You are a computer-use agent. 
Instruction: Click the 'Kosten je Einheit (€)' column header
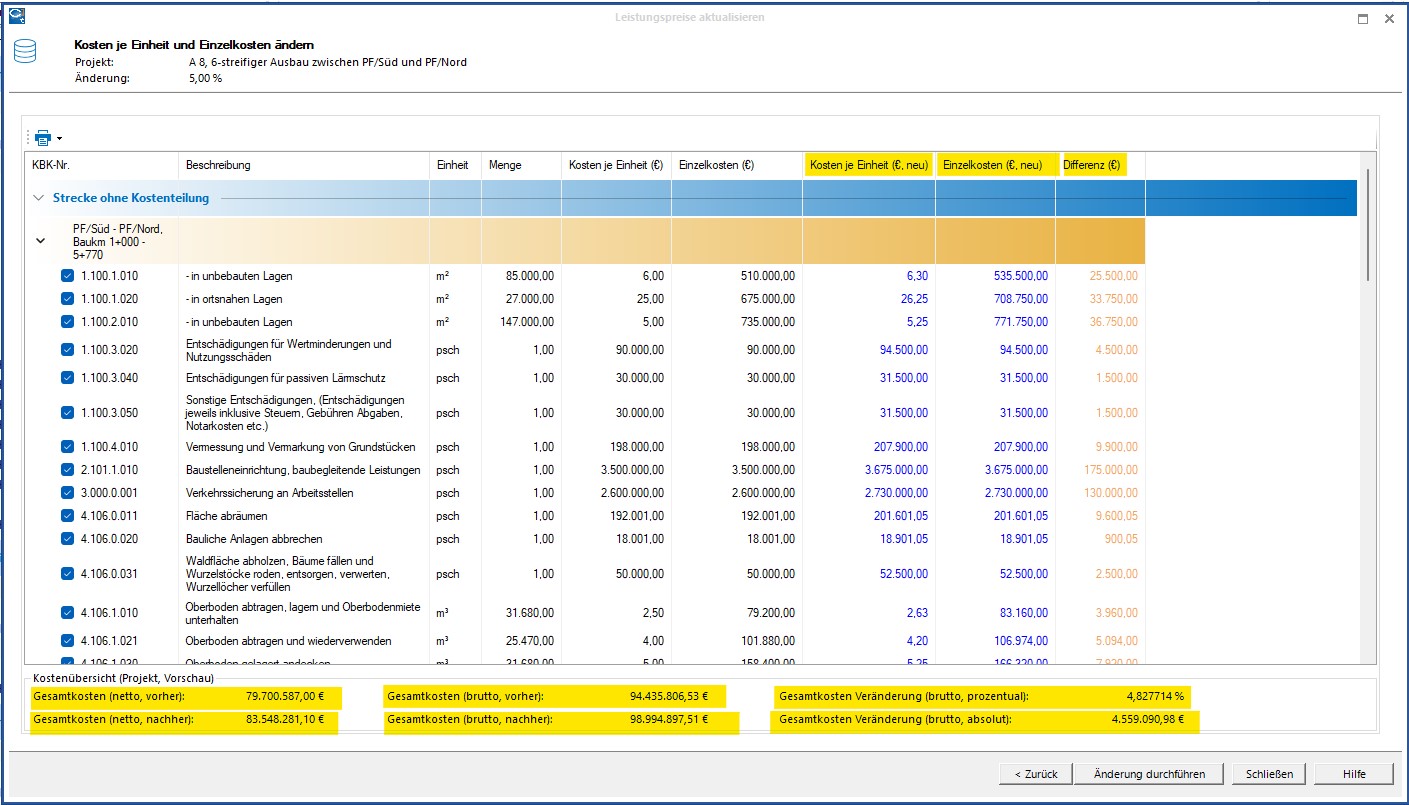coord(616,165)
